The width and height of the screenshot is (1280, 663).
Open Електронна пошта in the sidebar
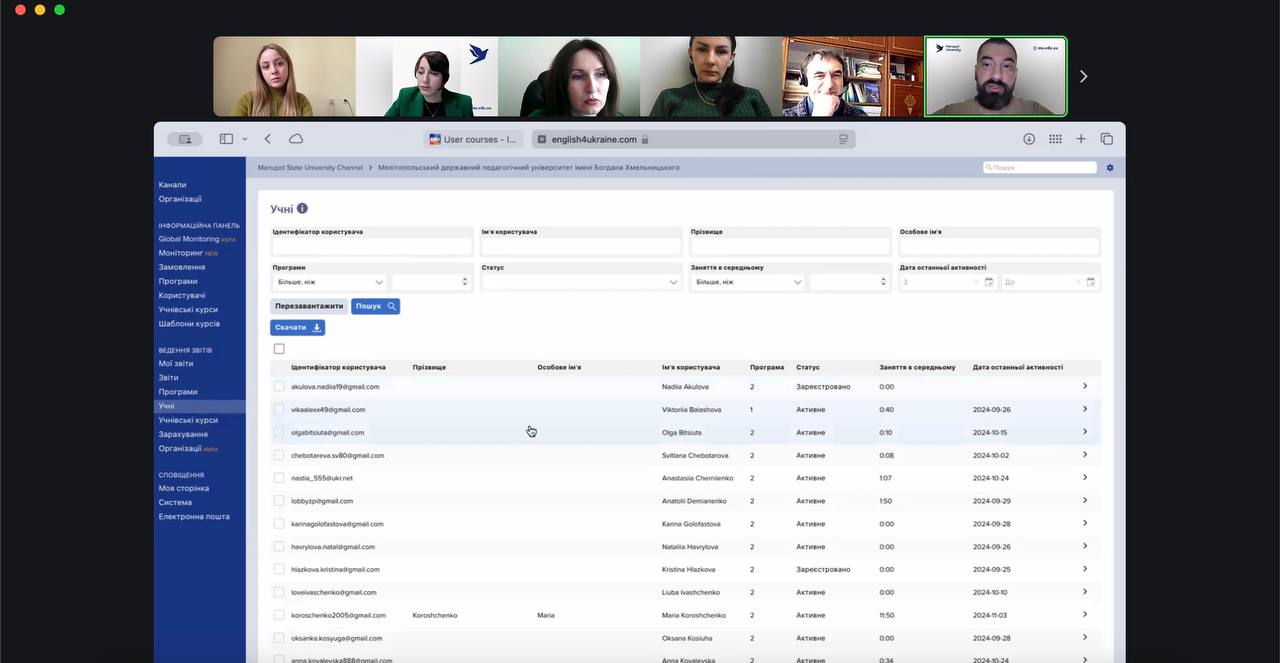194,516
